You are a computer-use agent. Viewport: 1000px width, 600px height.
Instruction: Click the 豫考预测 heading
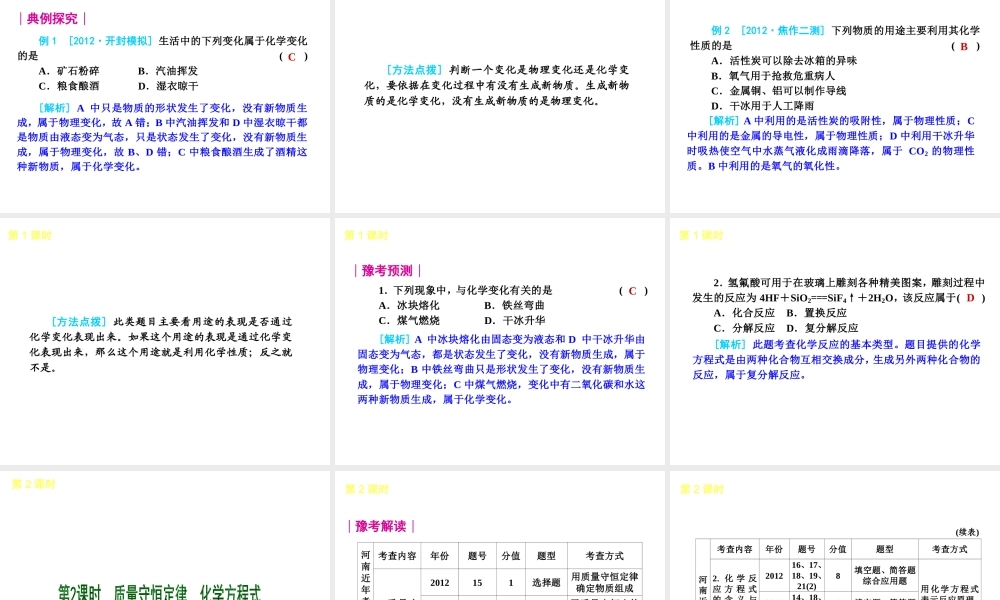tap(387, 270)
